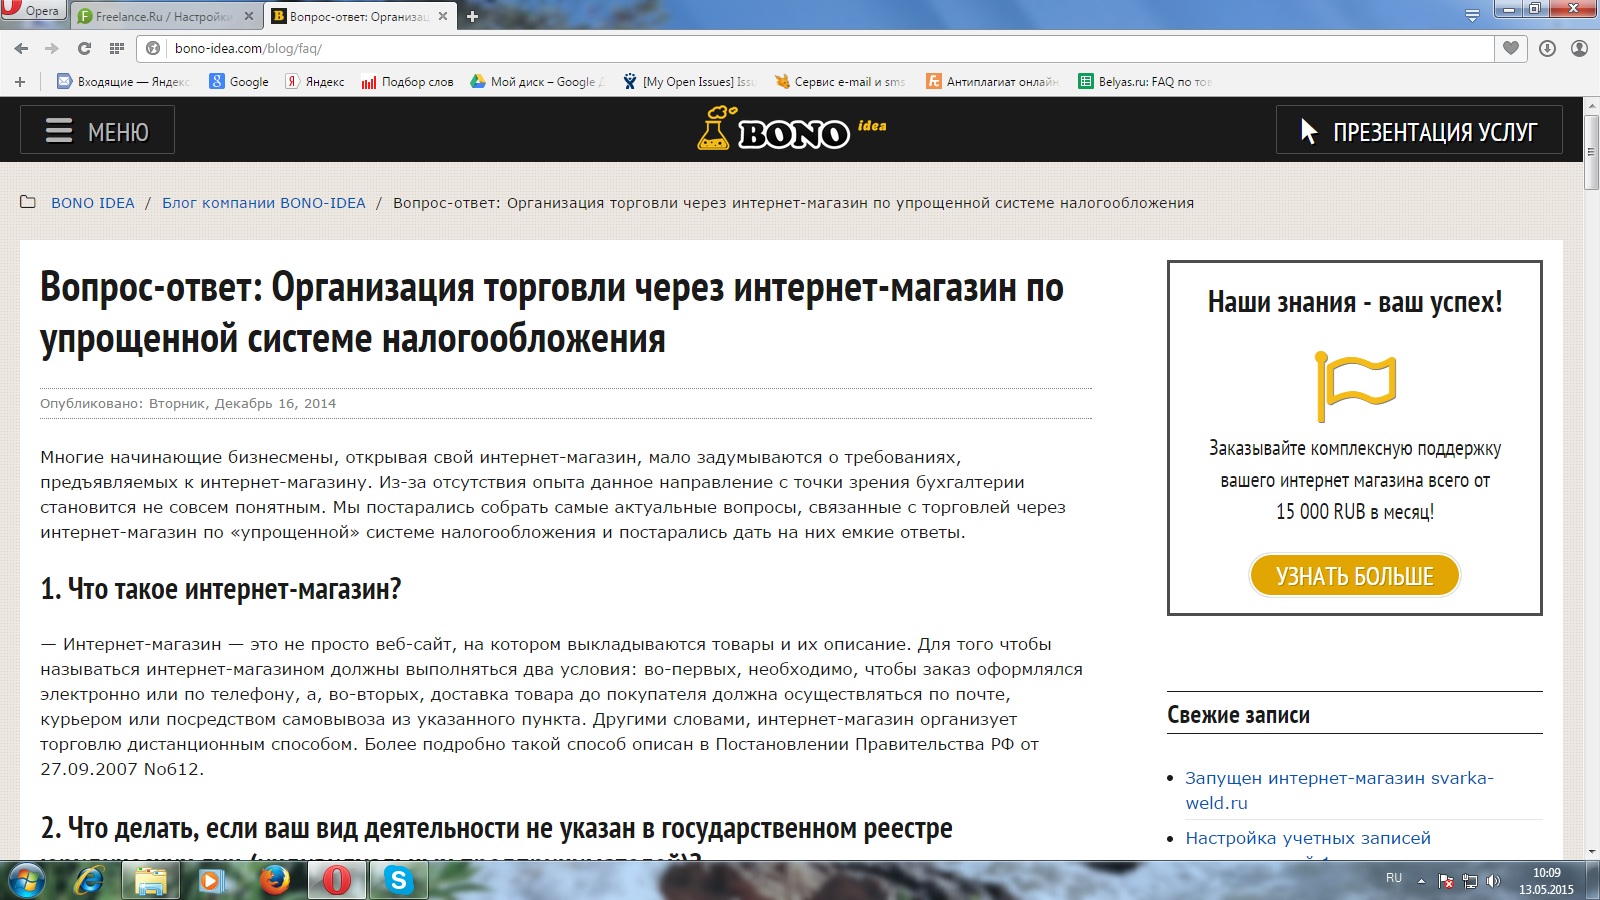Go forward to next page
Image resolution: width=1600 pixels, height=900 pixels.
tap(52, 48)
